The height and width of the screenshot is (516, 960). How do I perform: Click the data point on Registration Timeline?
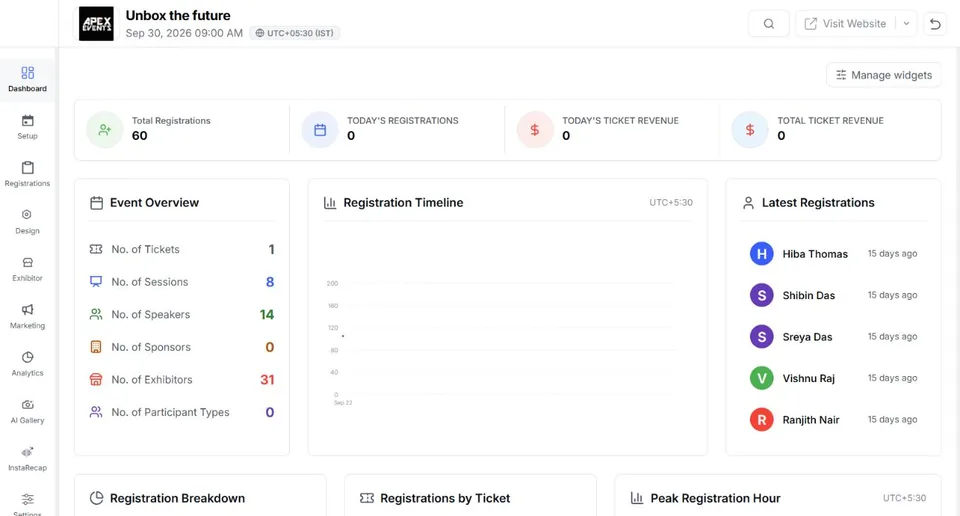[343, 336]
